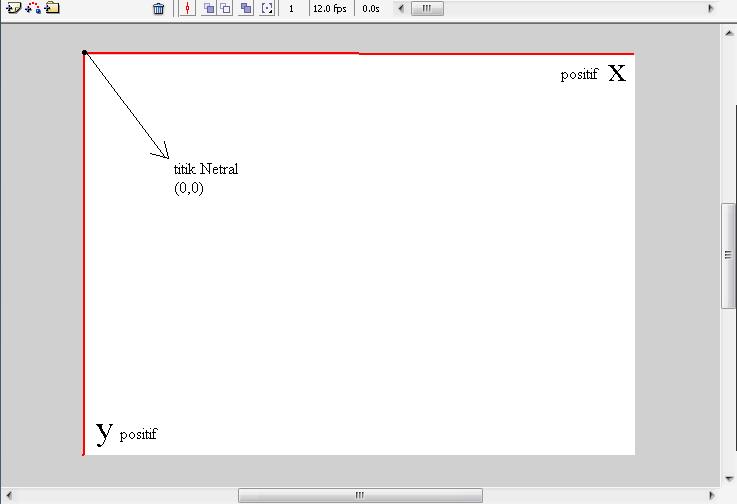Click the current frame number 1

pyautogui.click(x=291, y=9)
